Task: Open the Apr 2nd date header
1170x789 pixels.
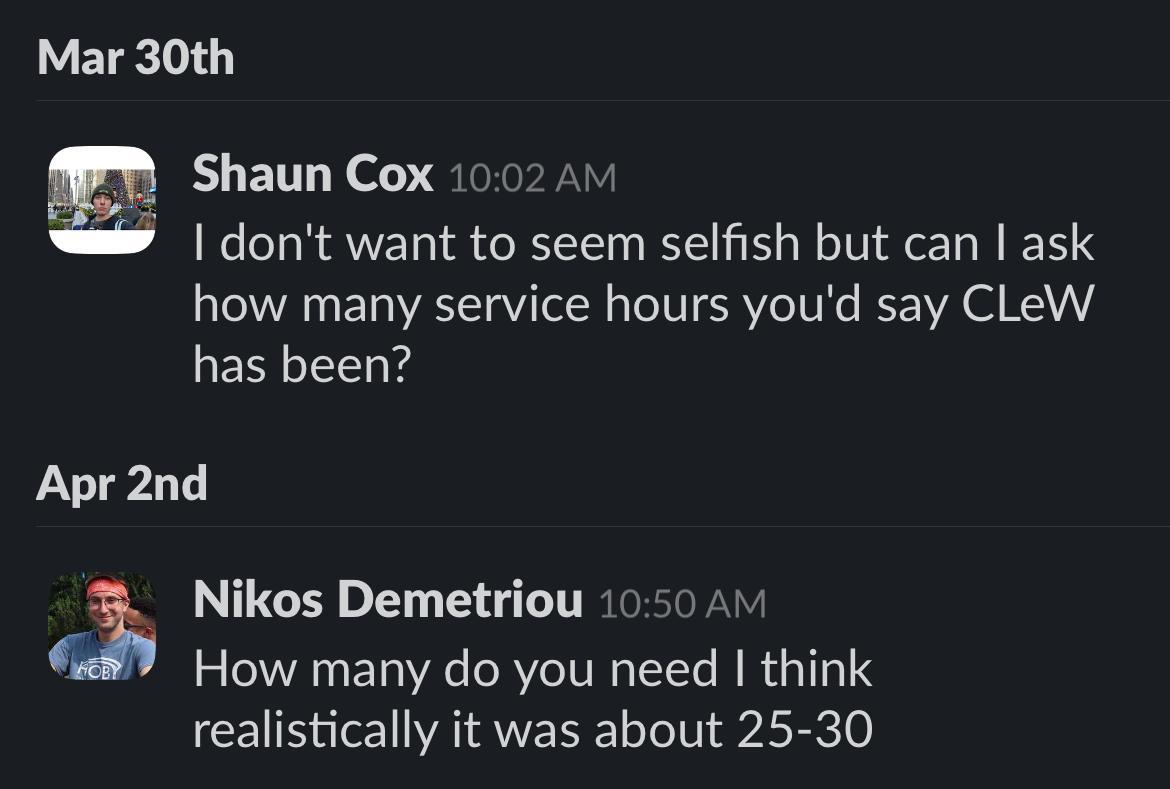Action: click(122, 484)
